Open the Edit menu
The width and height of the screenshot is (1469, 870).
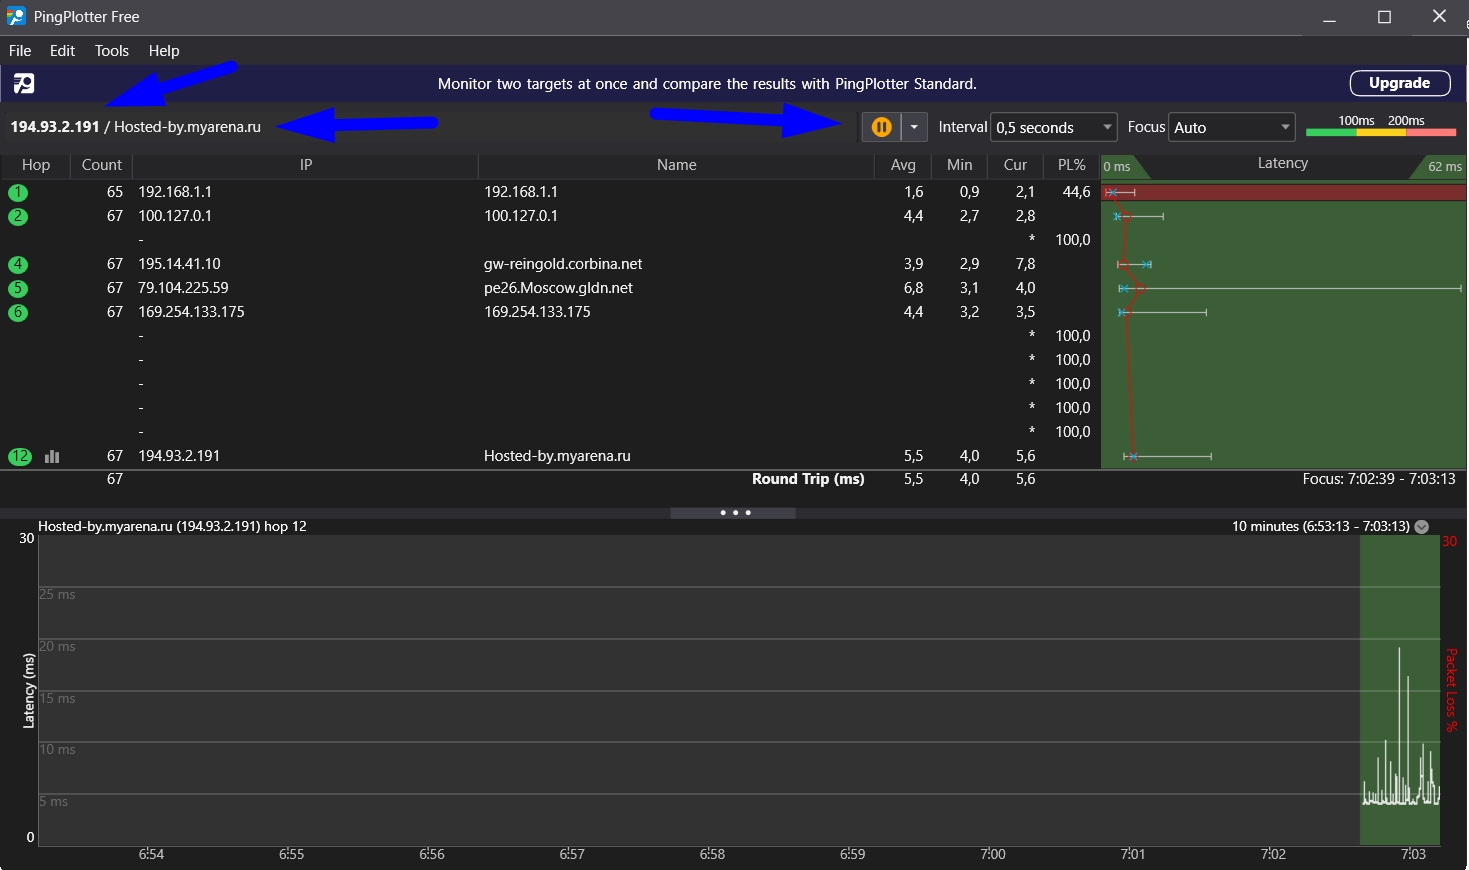[x=62, y=50]
